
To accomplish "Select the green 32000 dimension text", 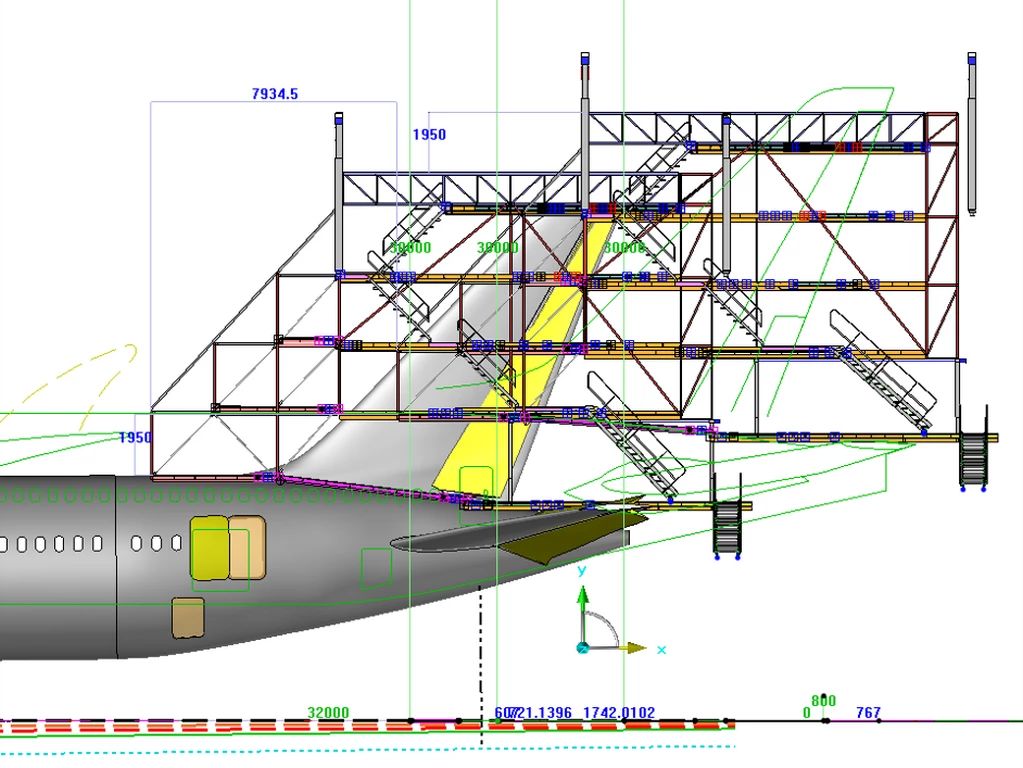I will 328,713.
